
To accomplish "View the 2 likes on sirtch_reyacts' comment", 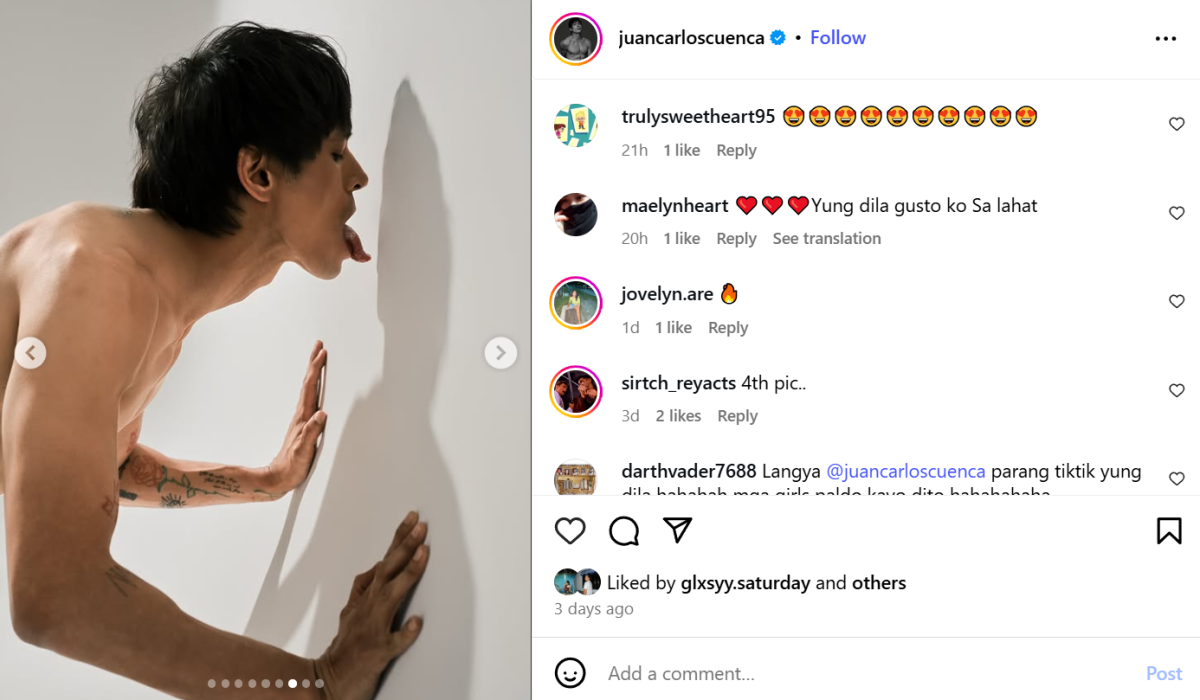I will (679, 416).
